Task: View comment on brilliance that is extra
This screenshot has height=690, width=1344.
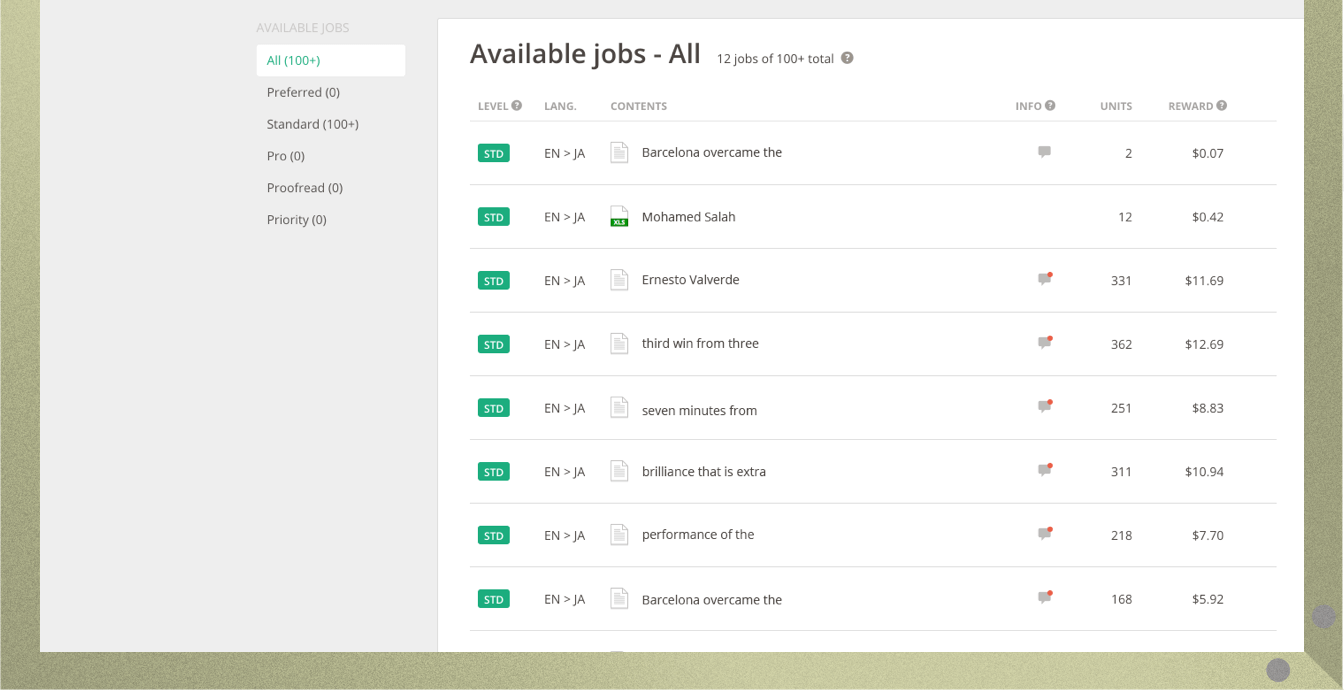Action: click(x=1045, y=470)
